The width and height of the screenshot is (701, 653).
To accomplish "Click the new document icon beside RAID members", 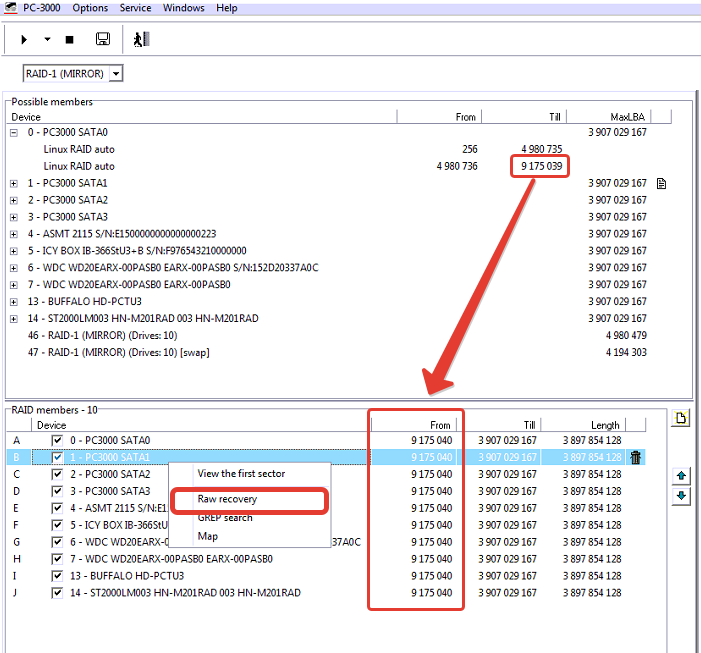I will point(680,418).
